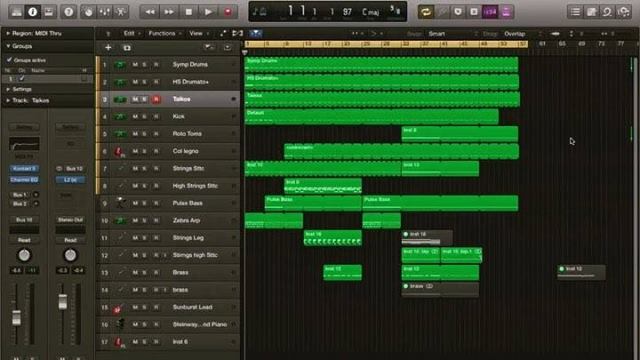Screen dimensions: 640x360
Task: Start playback with the Play button
Action: [208, 12]
